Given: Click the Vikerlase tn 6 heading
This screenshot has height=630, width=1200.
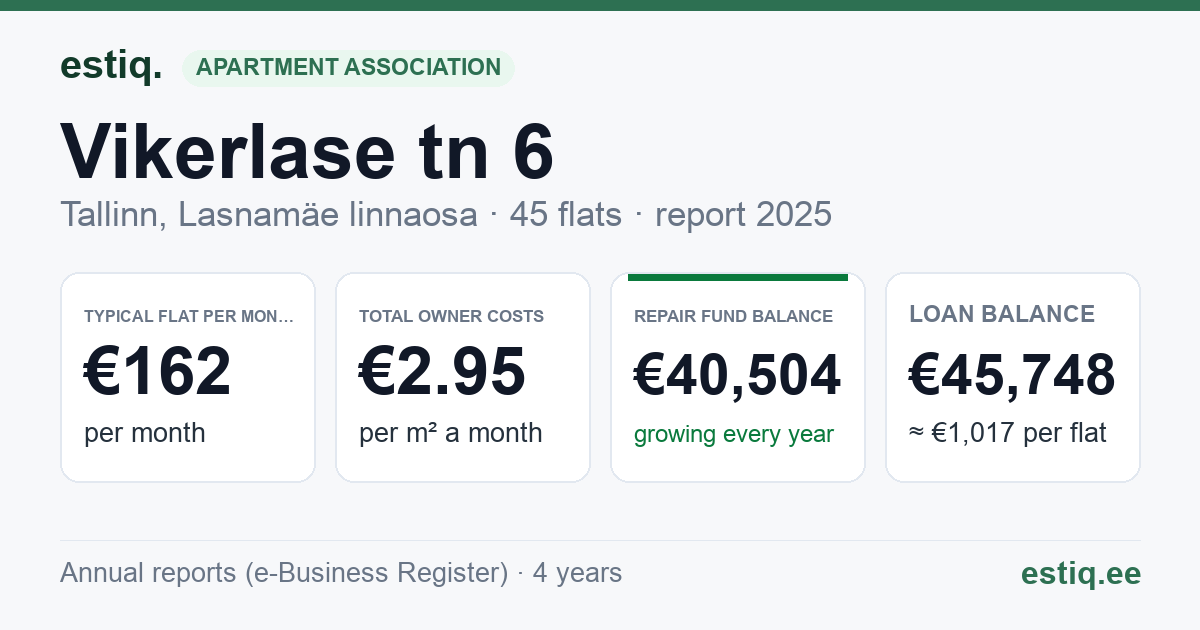Looking at the screenshot, I should [307, 151].
